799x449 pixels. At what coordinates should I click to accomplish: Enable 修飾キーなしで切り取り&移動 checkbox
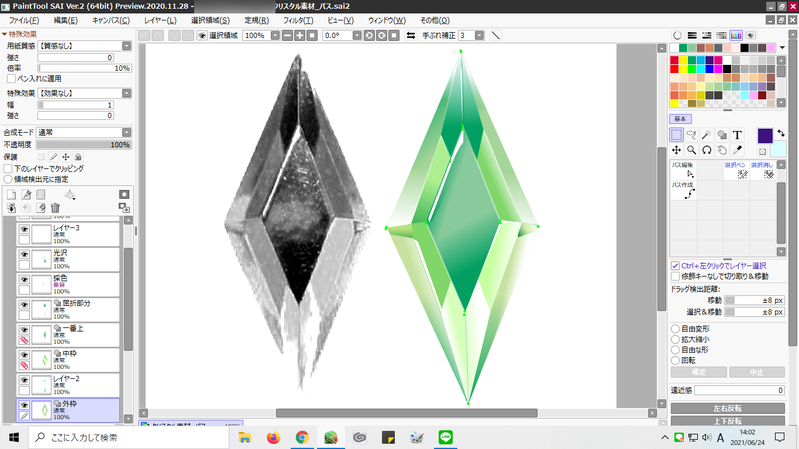click(x=675, y=276)
